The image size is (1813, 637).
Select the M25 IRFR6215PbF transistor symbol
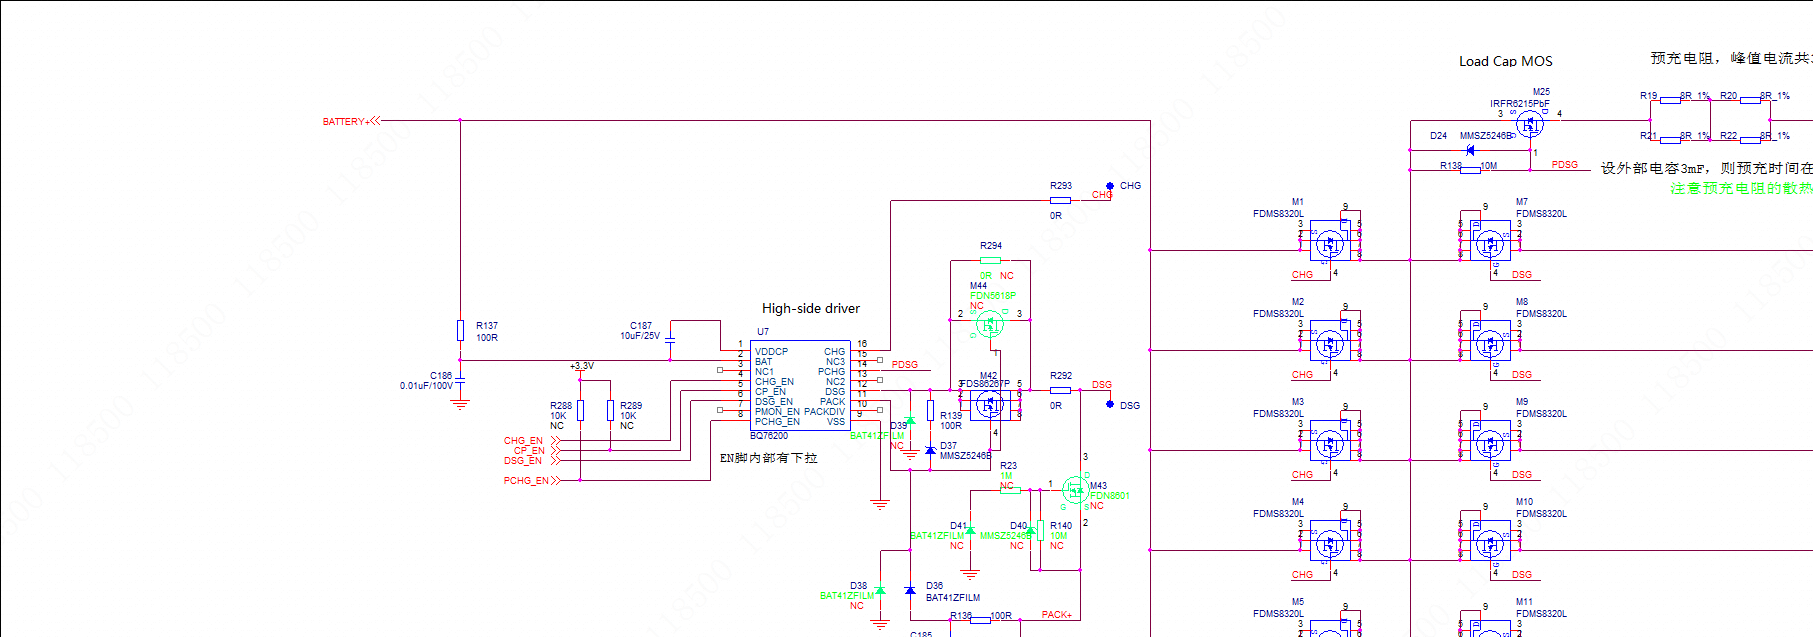pos(1530,125)
